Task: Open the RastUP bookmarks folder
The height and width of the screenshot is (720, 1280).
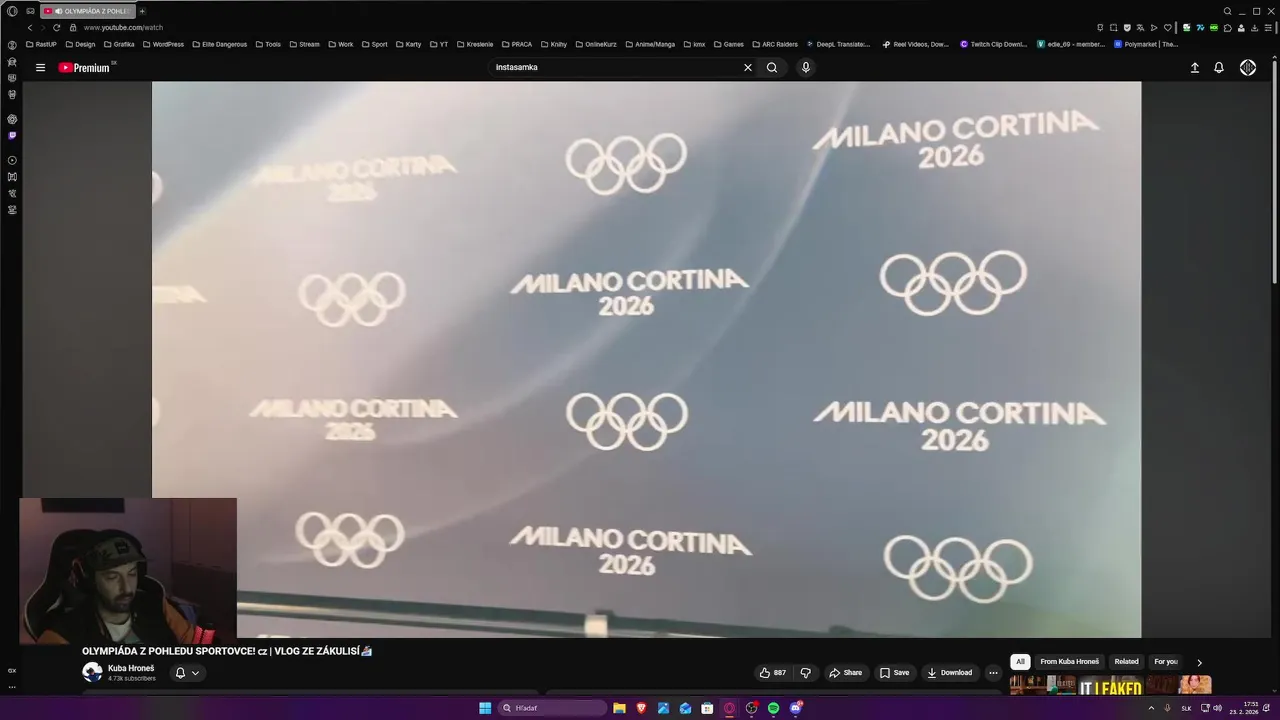Action: (41, 45)
